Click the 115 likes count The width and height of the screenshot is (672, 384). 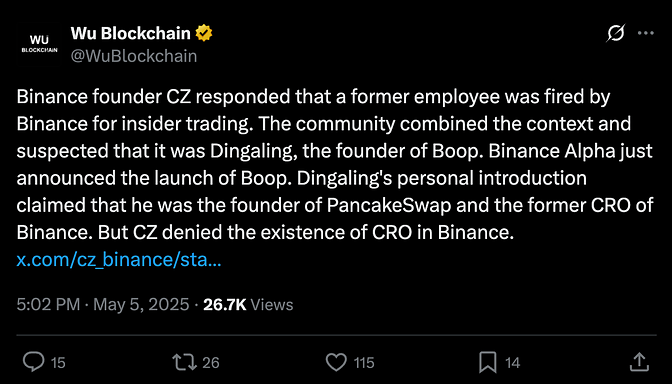pos(364,363)
